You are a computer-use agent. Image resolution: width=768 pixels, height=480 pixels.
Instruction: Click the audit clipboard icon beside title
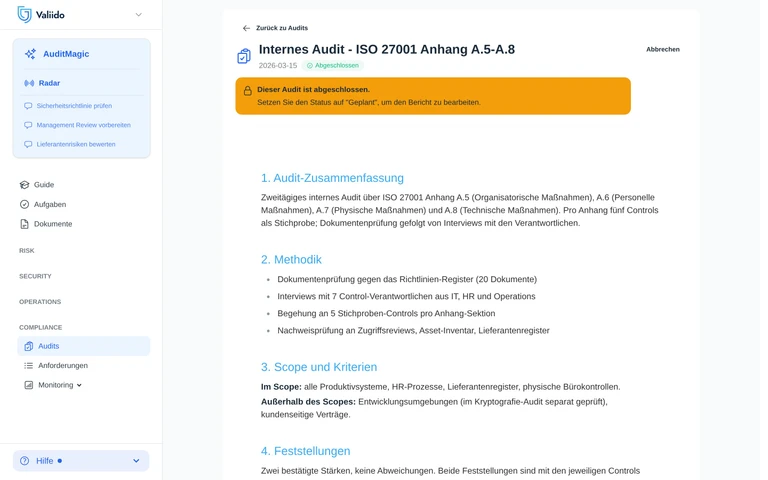point(243,56)
